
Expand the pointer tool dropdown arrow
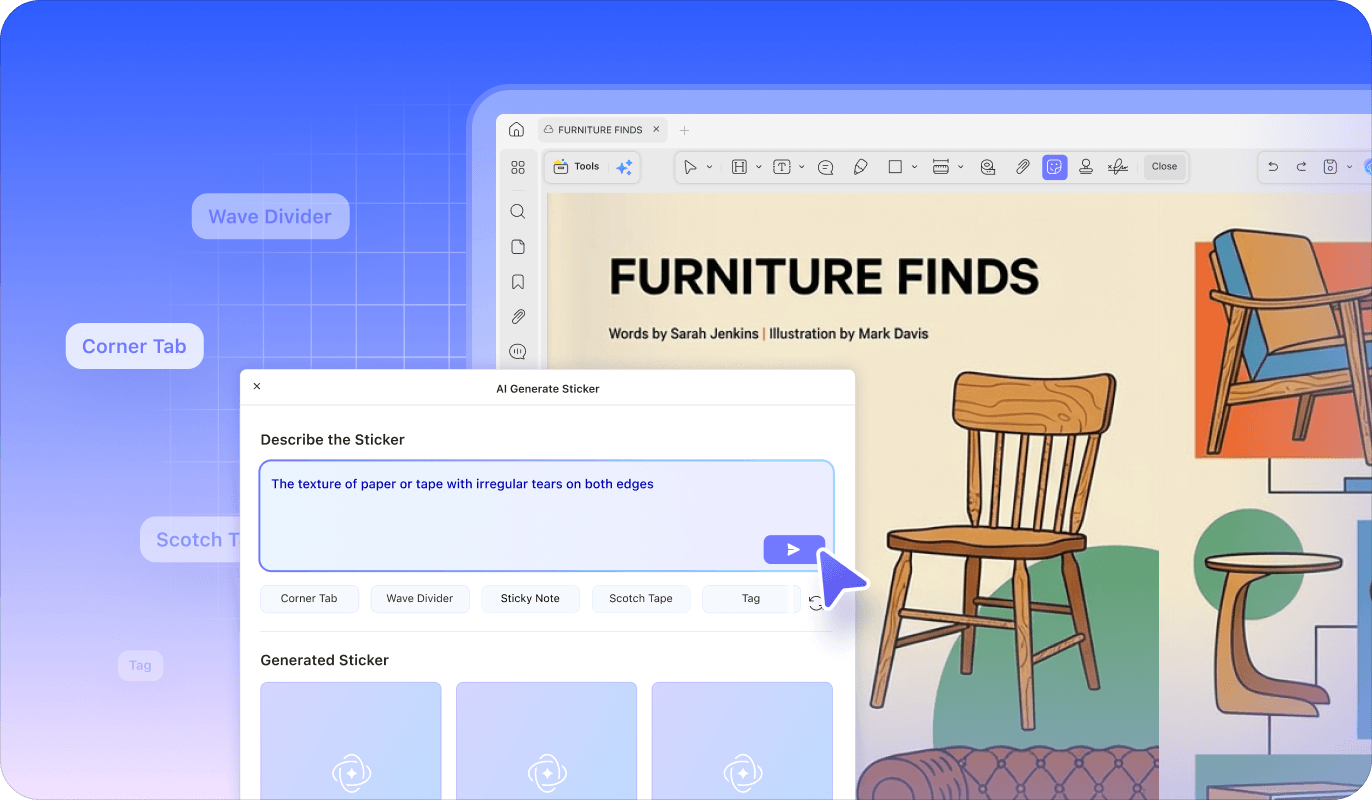click(x=709, y=167)
